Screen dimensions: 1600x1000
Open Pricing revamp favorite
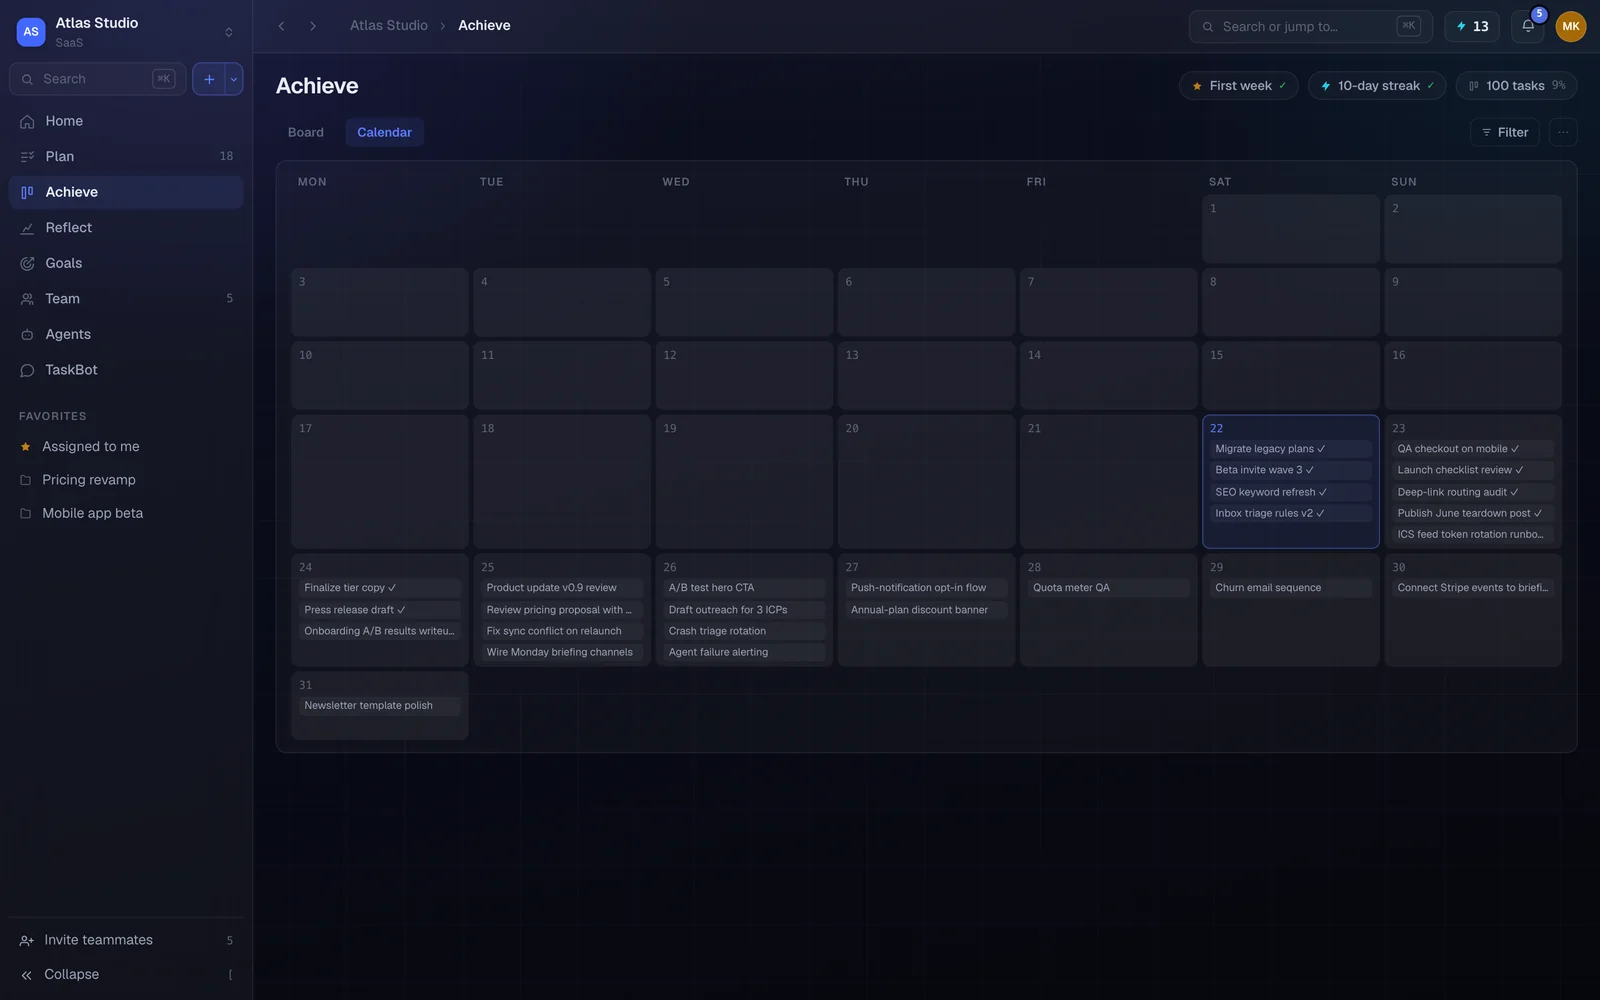pyautogui.click(x=126, y=480)
